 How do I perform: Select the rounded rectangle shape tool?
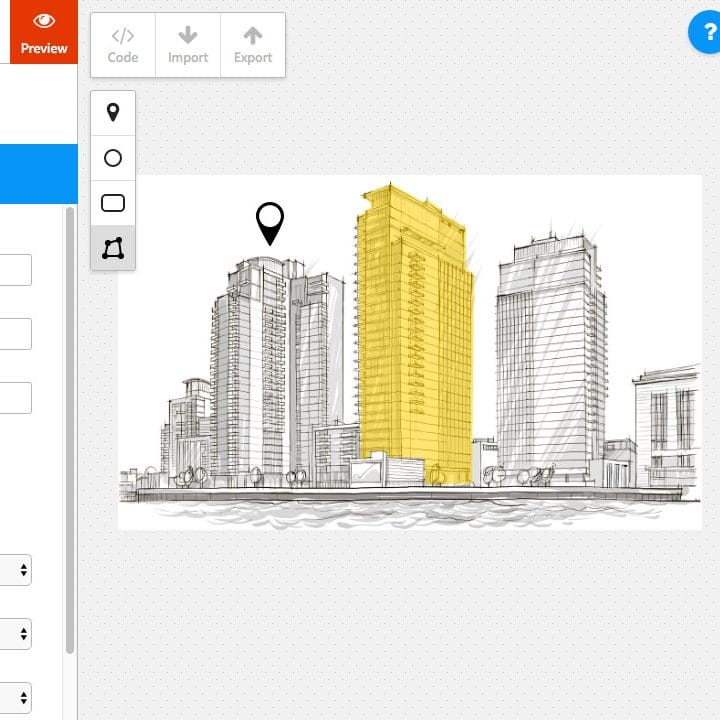(113, 203)
